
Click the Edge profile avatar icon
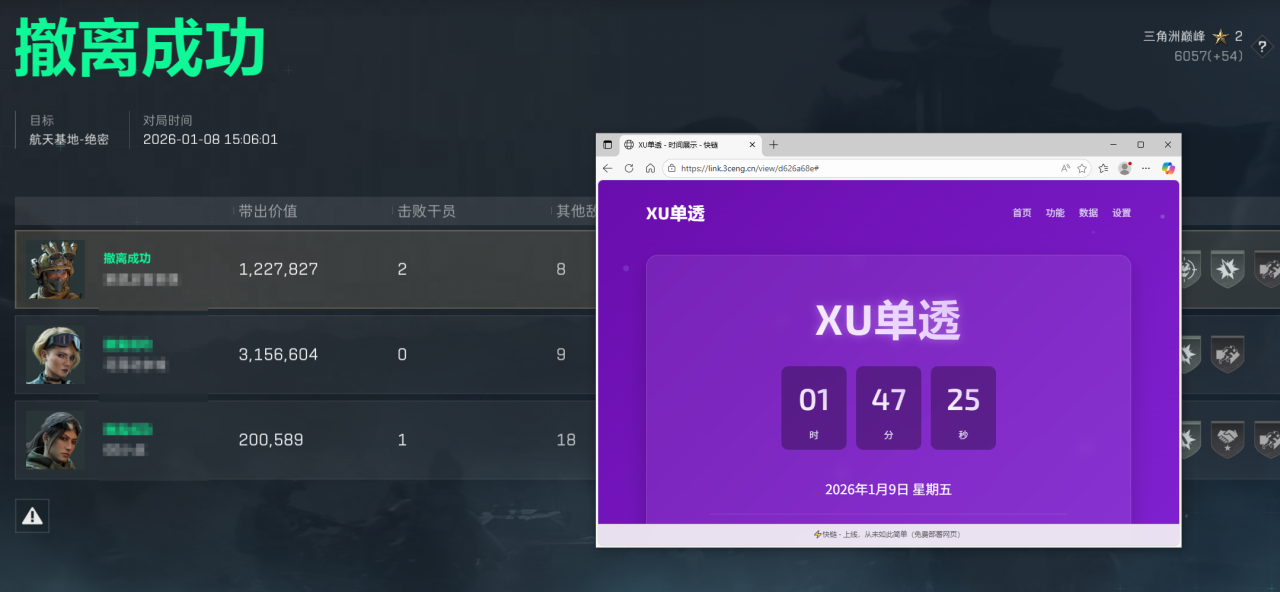(x=1124, y=168)
